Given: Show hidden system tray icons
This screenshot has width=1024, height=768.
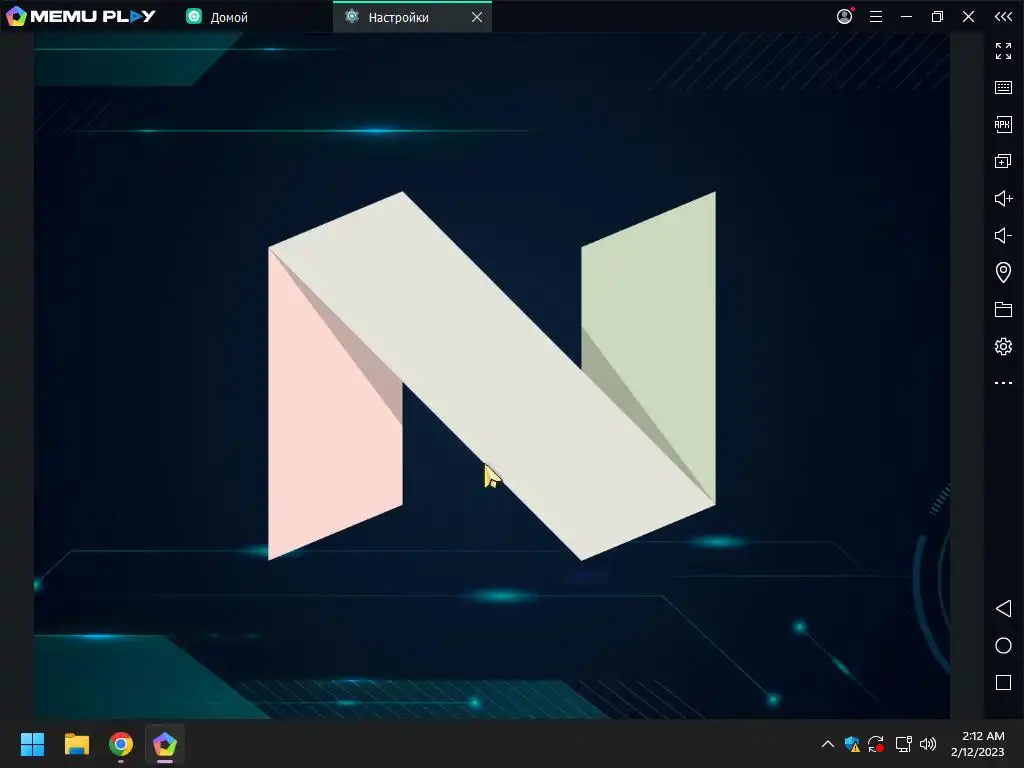Looking at the screenshot, I should pos(827,744).
